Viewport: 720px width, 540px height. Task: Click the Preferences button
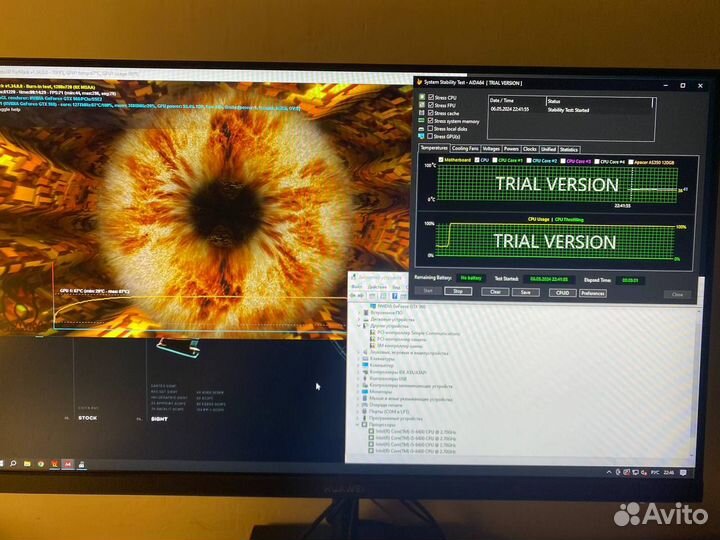tap(593, 292)
